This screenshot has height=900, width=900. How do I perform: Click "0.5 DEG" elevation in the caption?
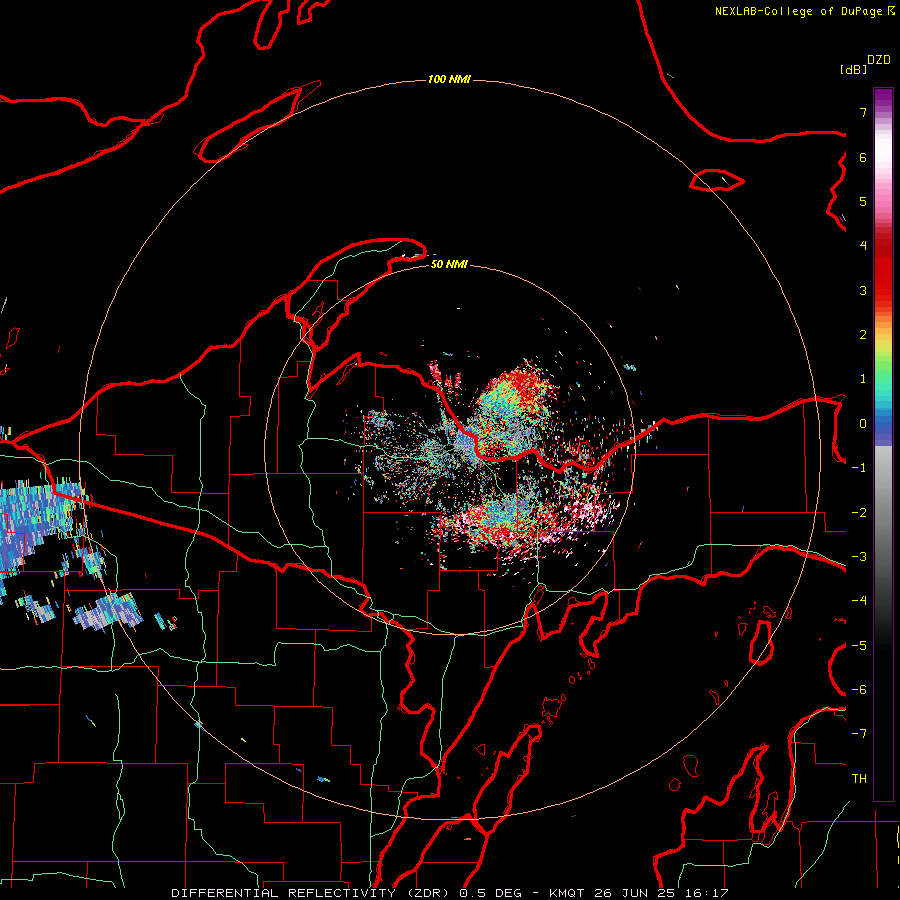[x=491, y=893]
